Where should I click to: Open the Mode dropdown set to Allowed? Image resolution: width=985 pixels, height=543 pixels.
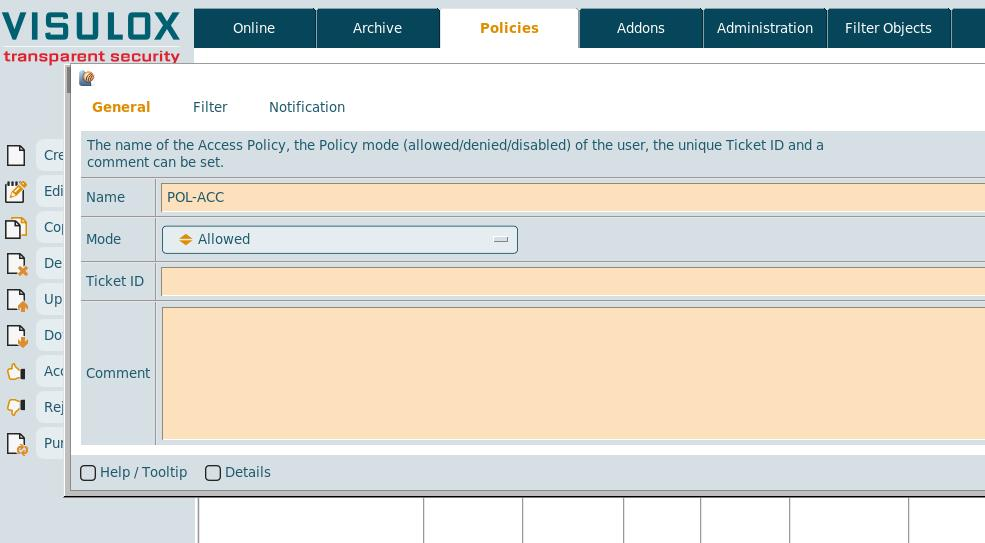[340, 240]
